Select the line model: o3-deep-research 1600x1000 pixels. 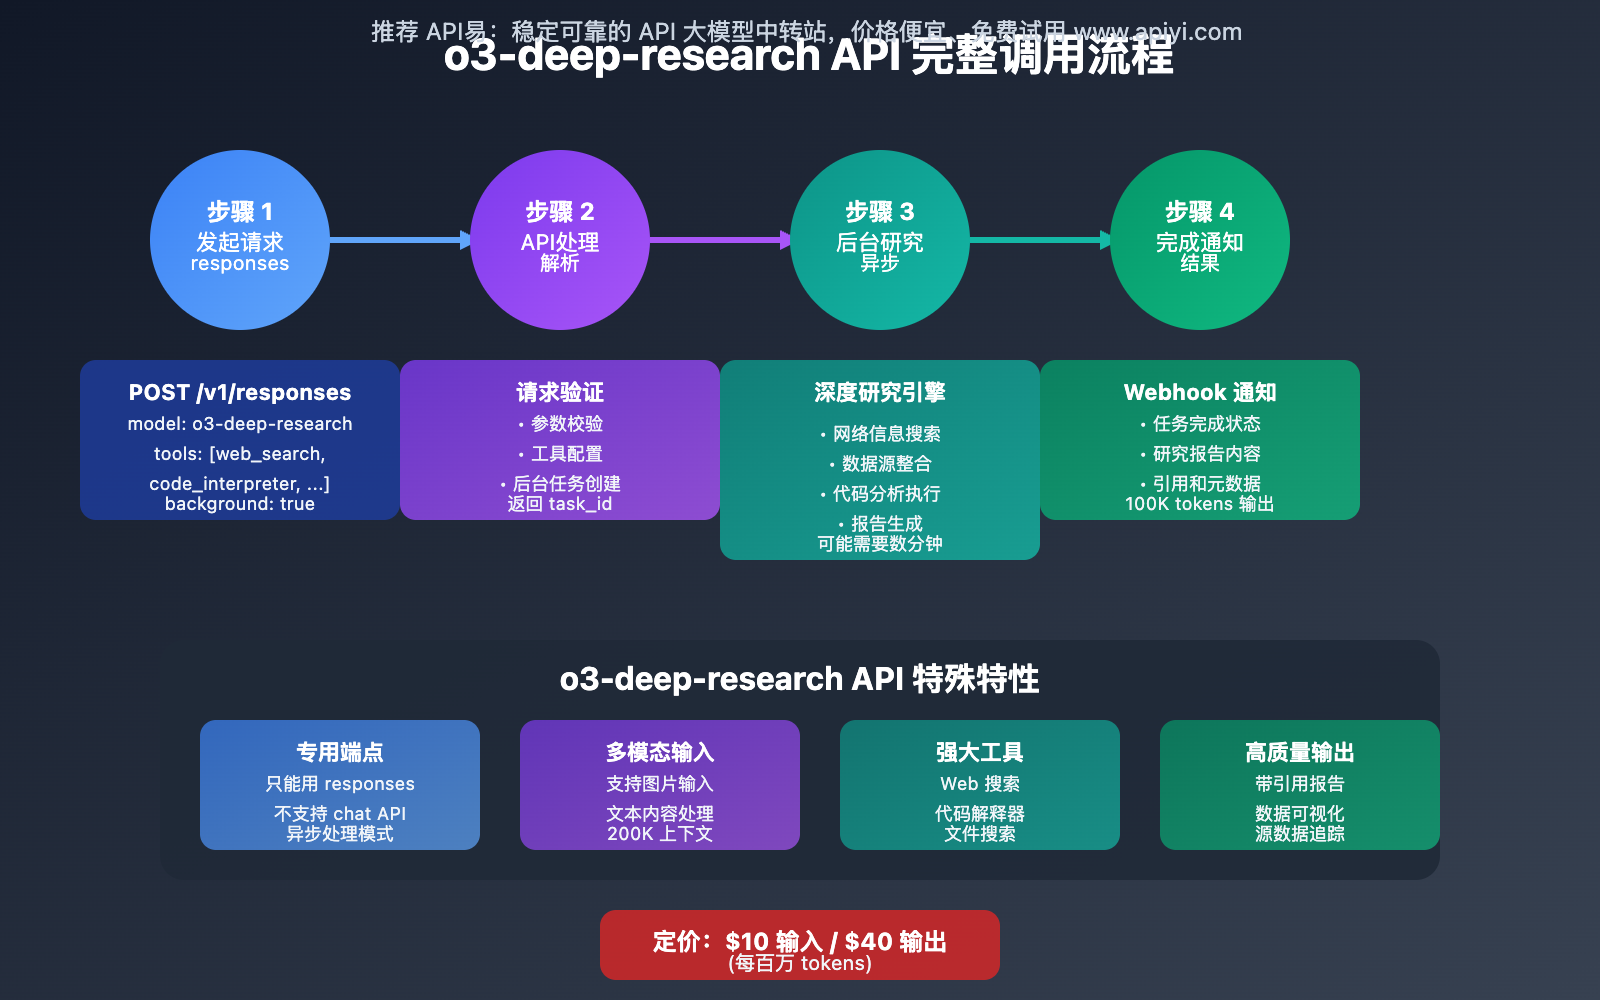pos(240,424)
